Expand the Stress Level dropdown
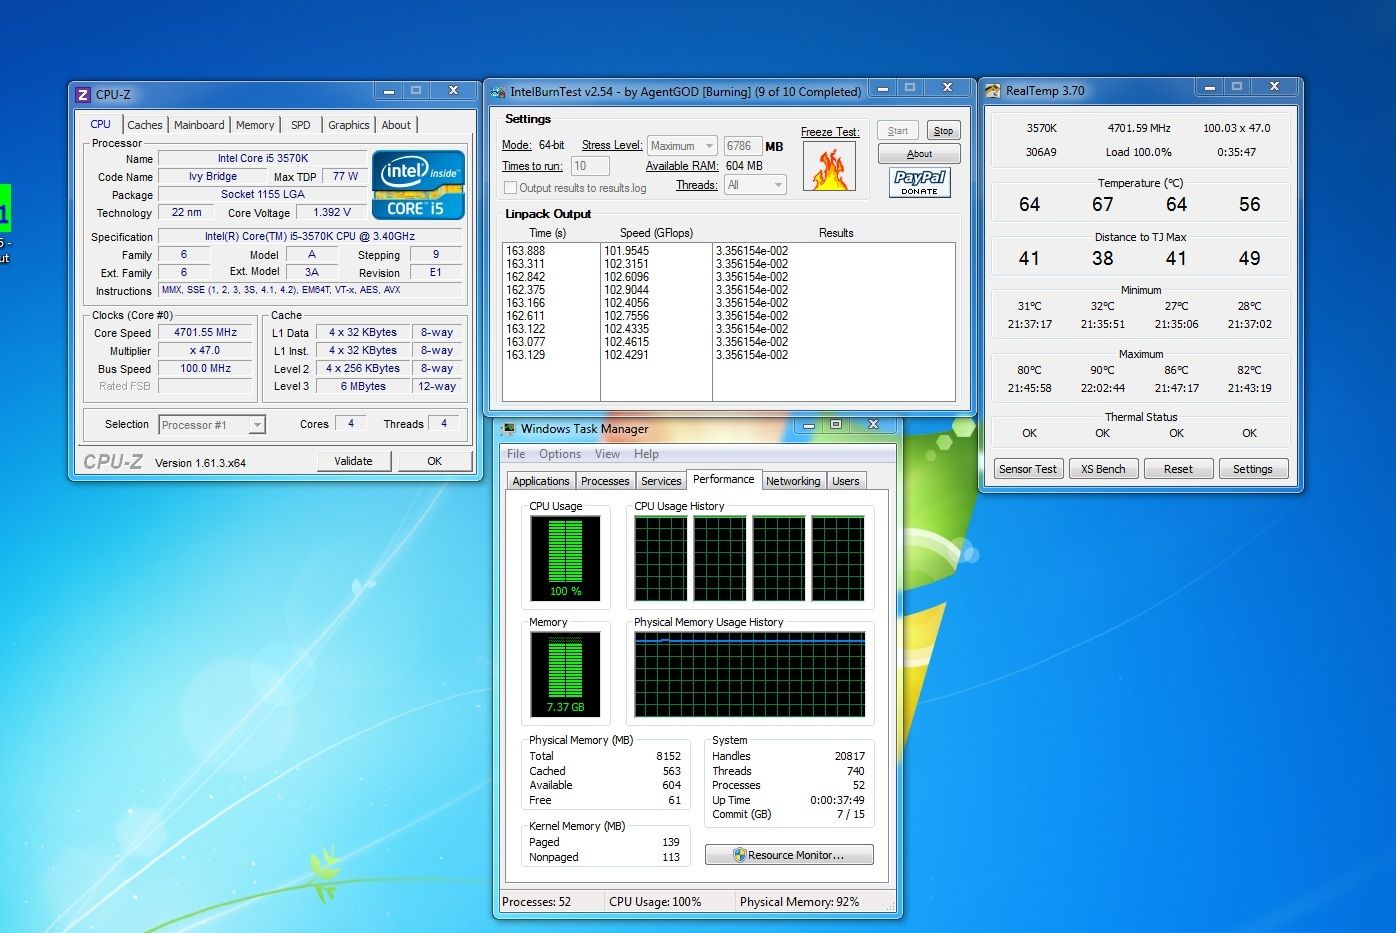This screenshot has width=1396, height=933. pos(682,146)
